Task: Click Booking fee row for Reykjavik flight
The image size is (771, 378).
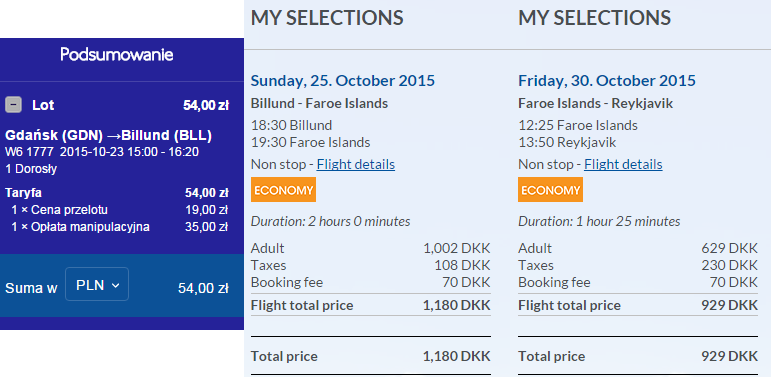Action: click(638, 282)
